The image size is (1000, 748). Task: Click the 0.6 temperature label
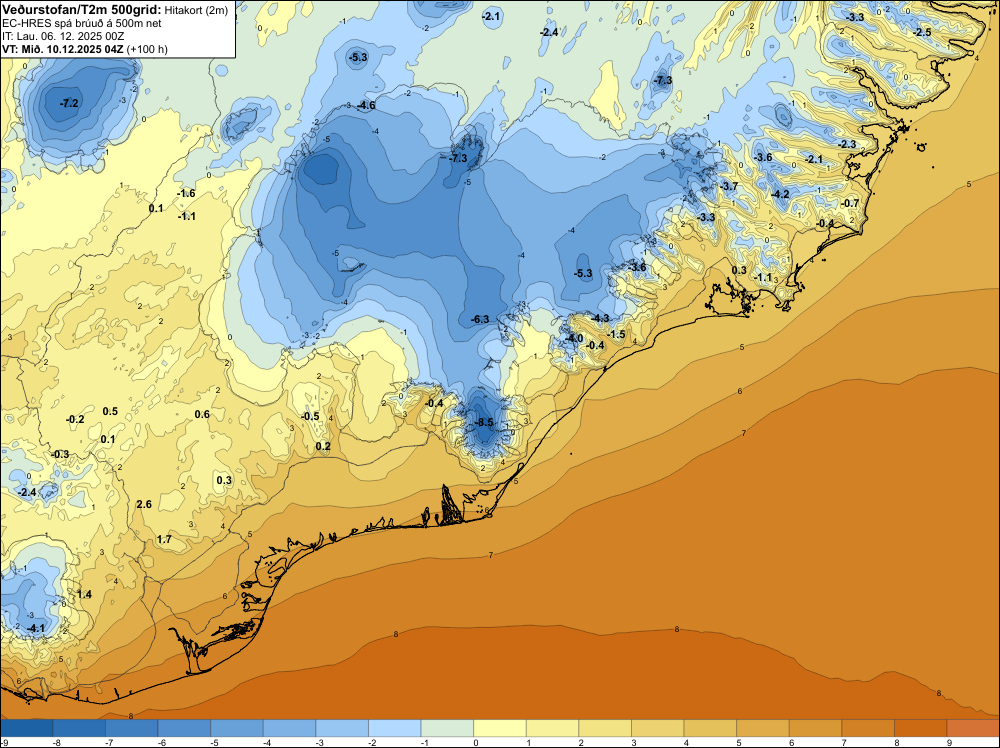(202, 414)
